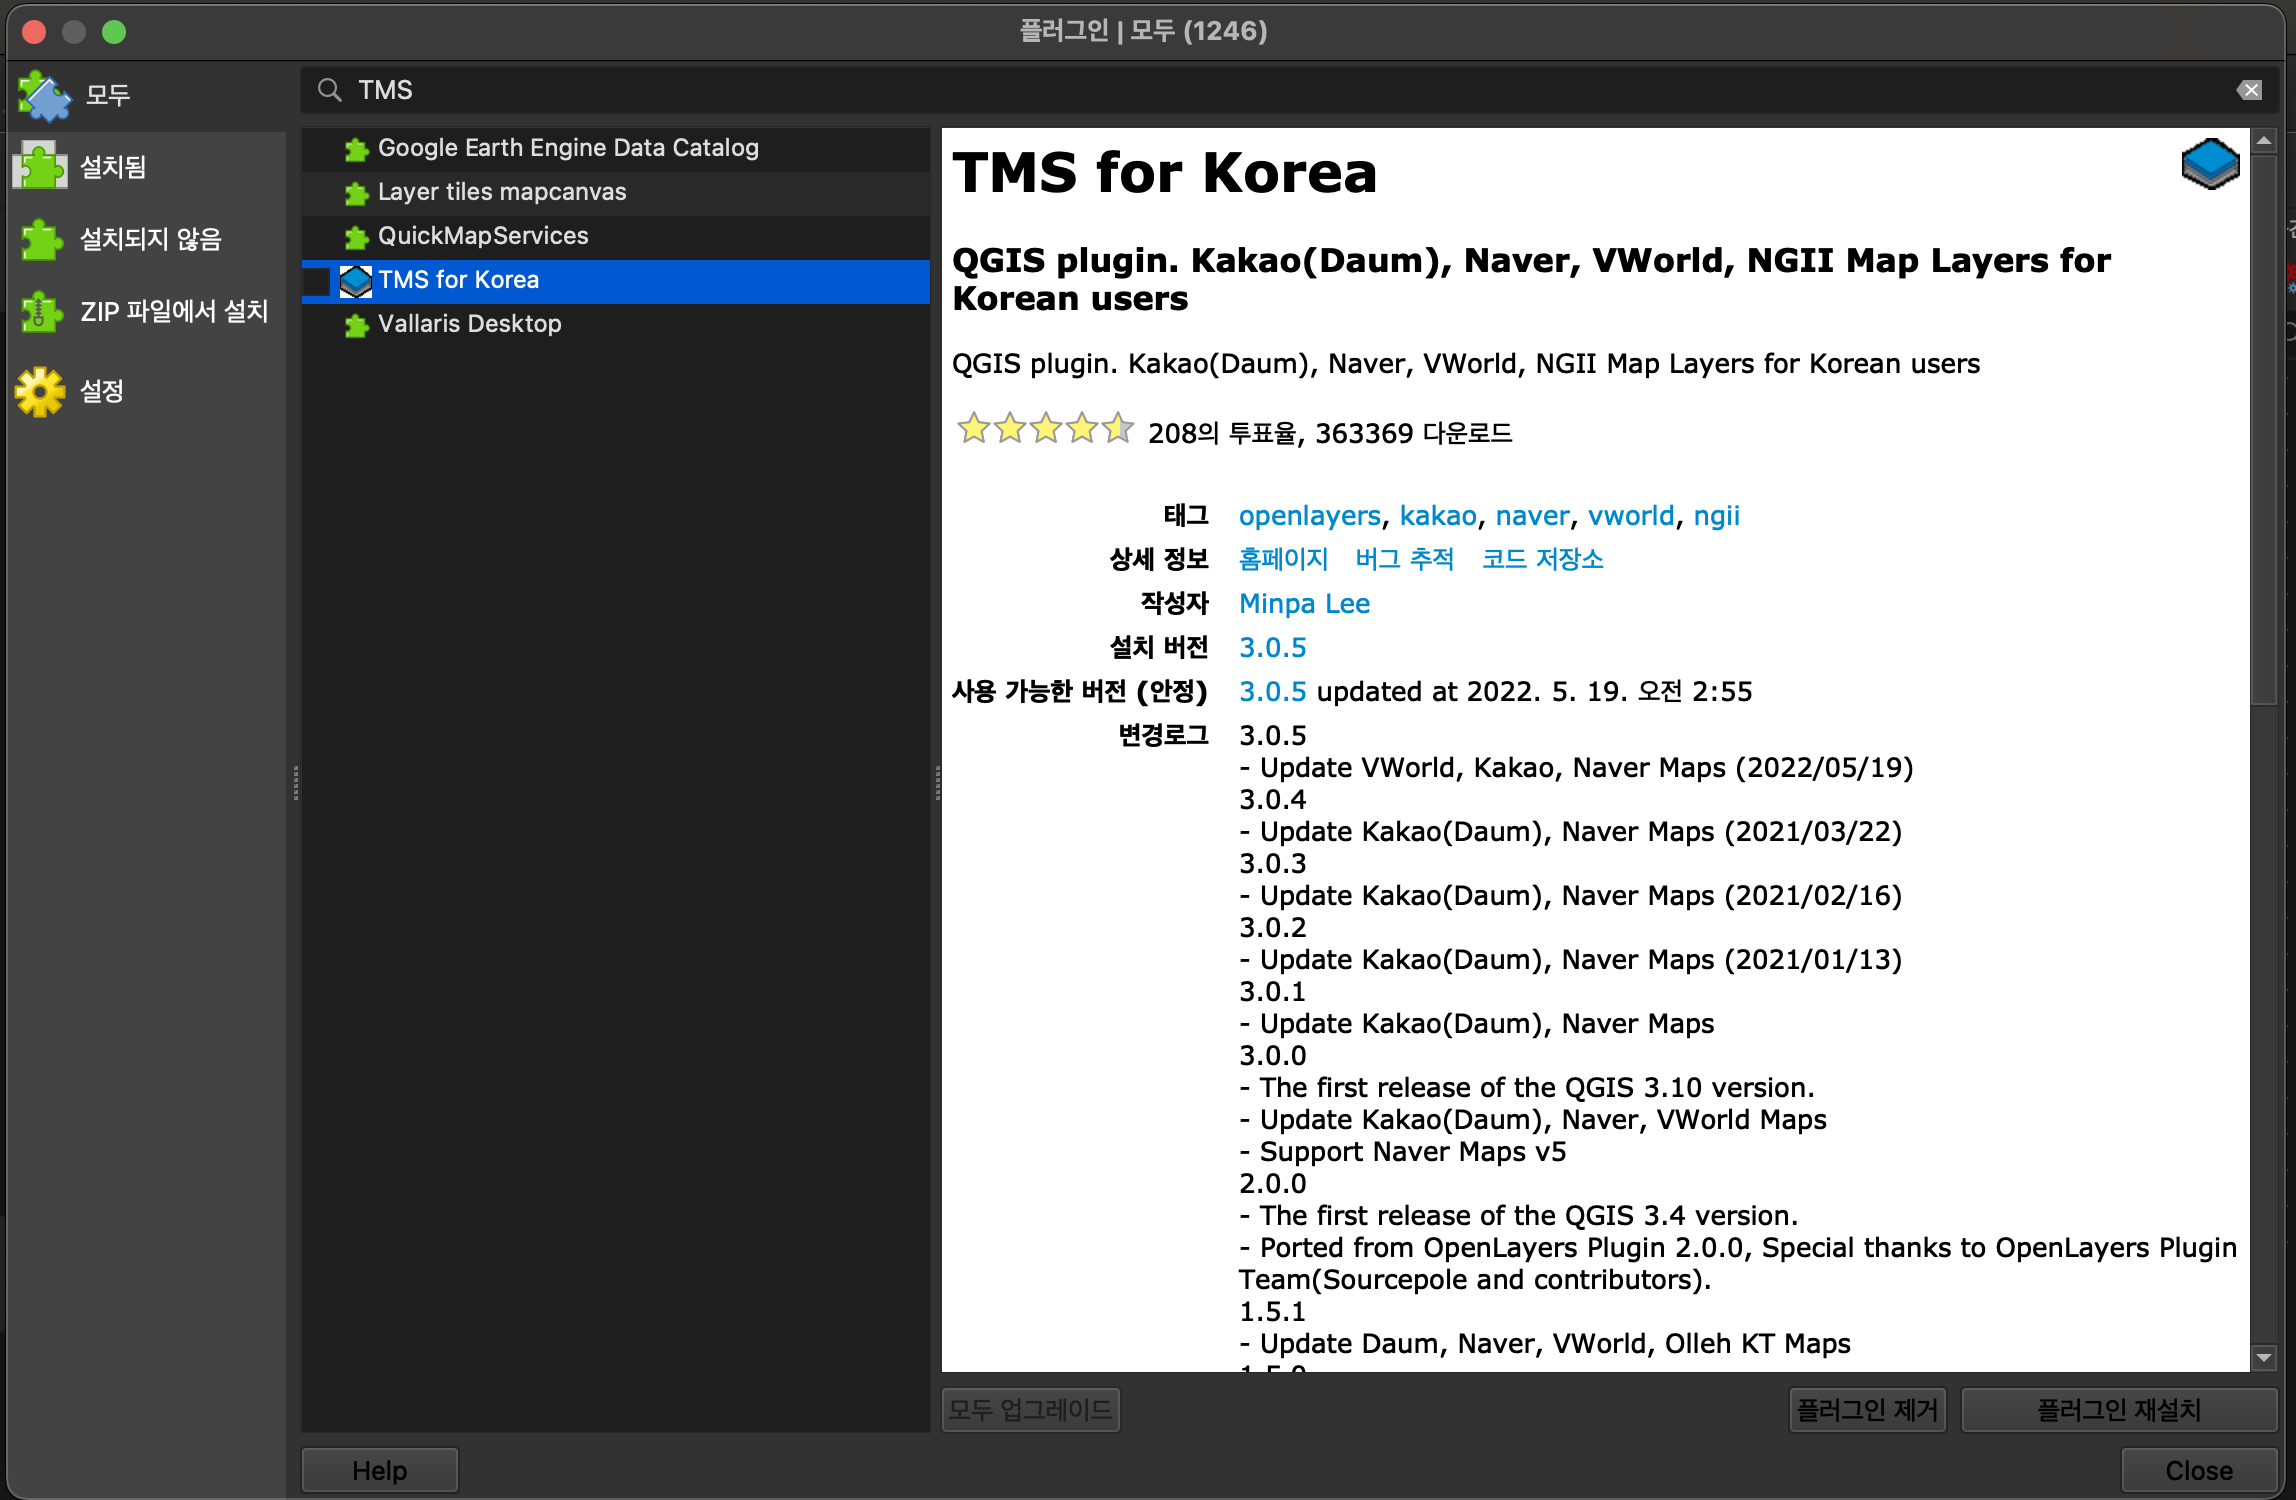Click the All plugins puzzle icon
Screen dimensions: 2296x1500
[x=44, y=95]
